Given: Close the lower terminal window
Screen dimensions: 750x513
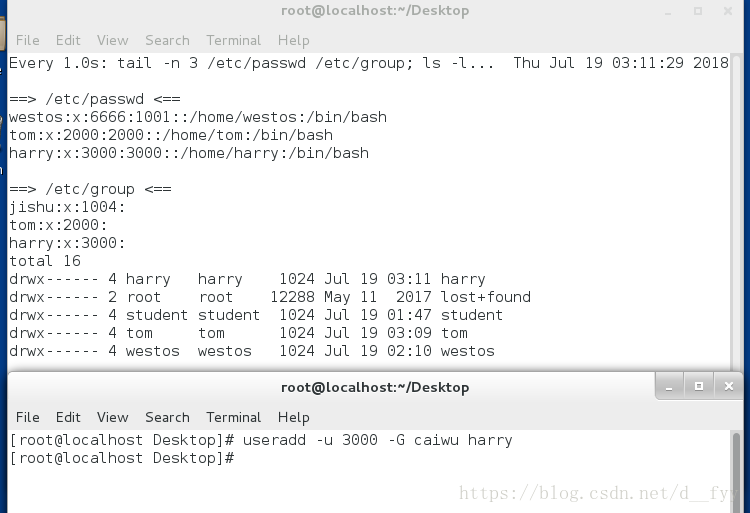Looking at the screenshot, I should [728, 386].
